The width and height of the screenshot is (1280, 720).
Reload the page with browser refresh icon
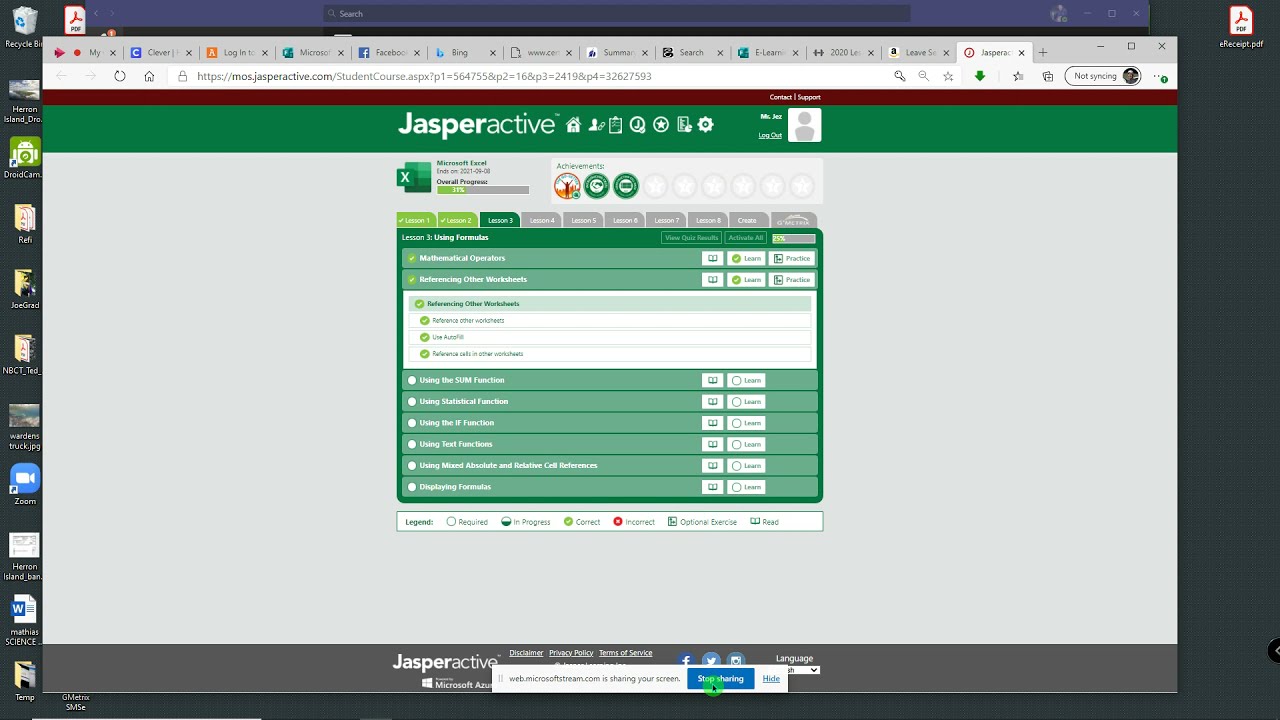coord(120,76)
